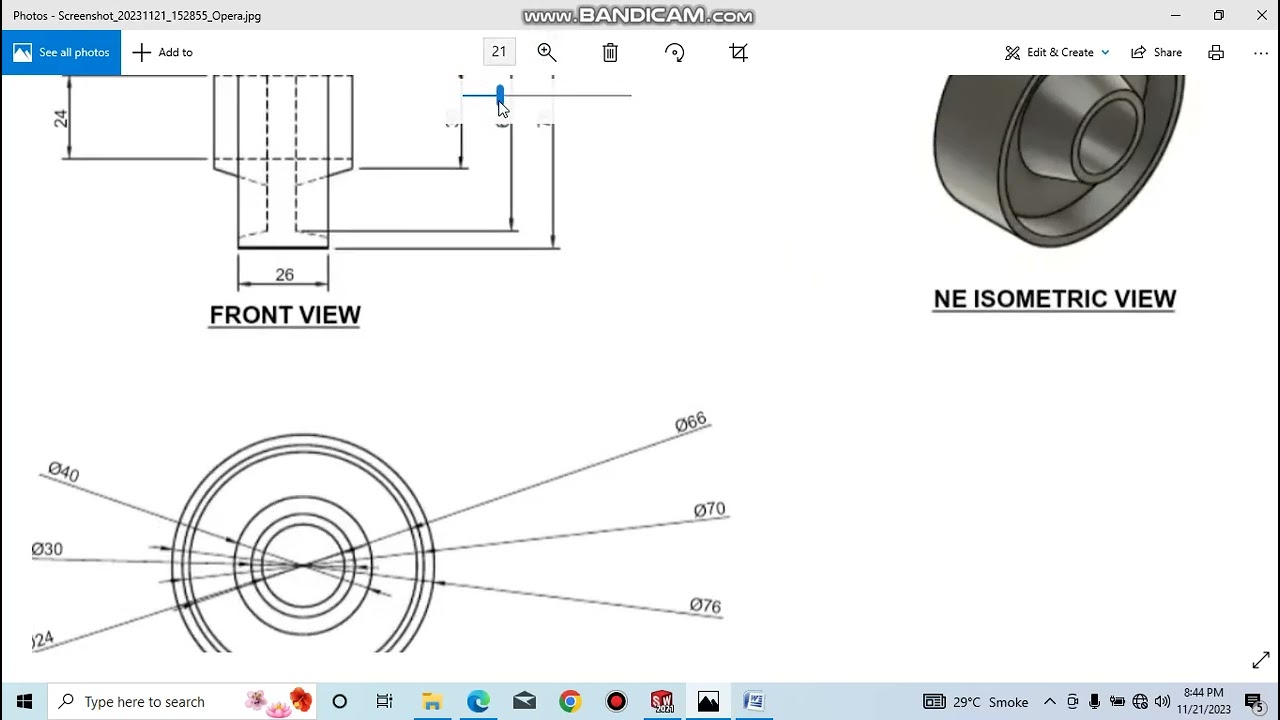This screenshot has width=1280, height=720.
Task: Select the crop tool
Action: click(739, 52)
